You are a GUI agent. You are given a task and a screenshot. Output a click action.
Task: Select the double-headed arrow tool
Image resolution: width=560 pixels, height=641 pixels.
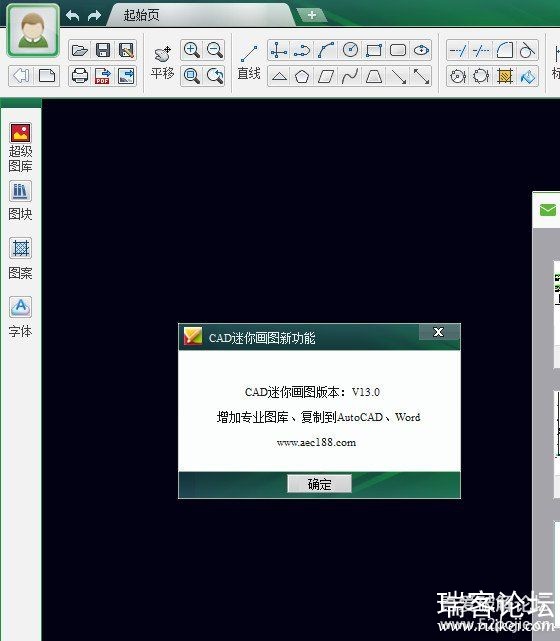coord(421,76)
